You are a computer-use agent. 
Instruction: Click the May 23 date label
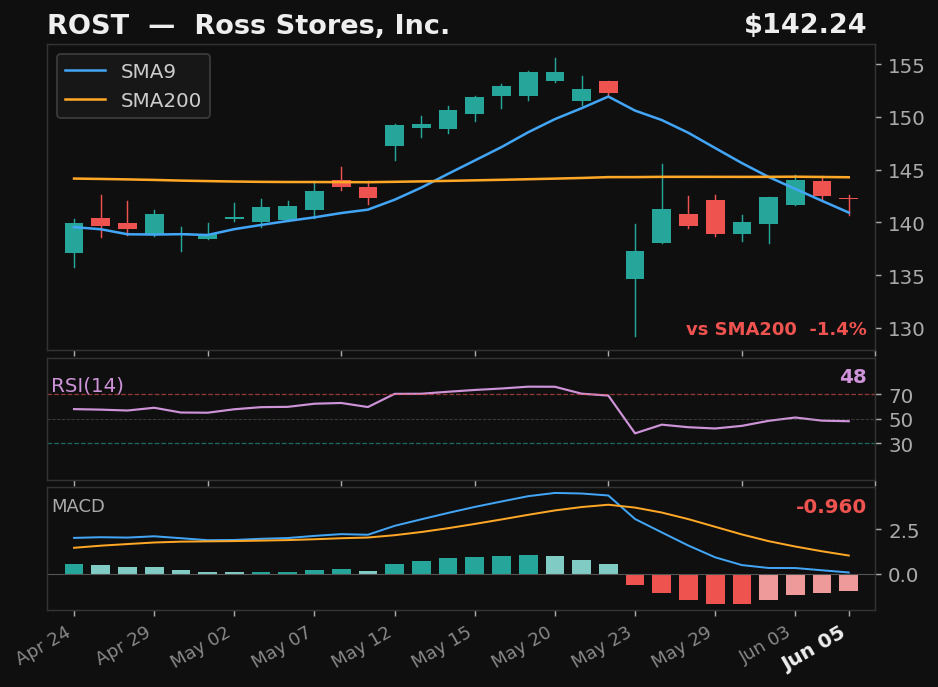(602, 646)
